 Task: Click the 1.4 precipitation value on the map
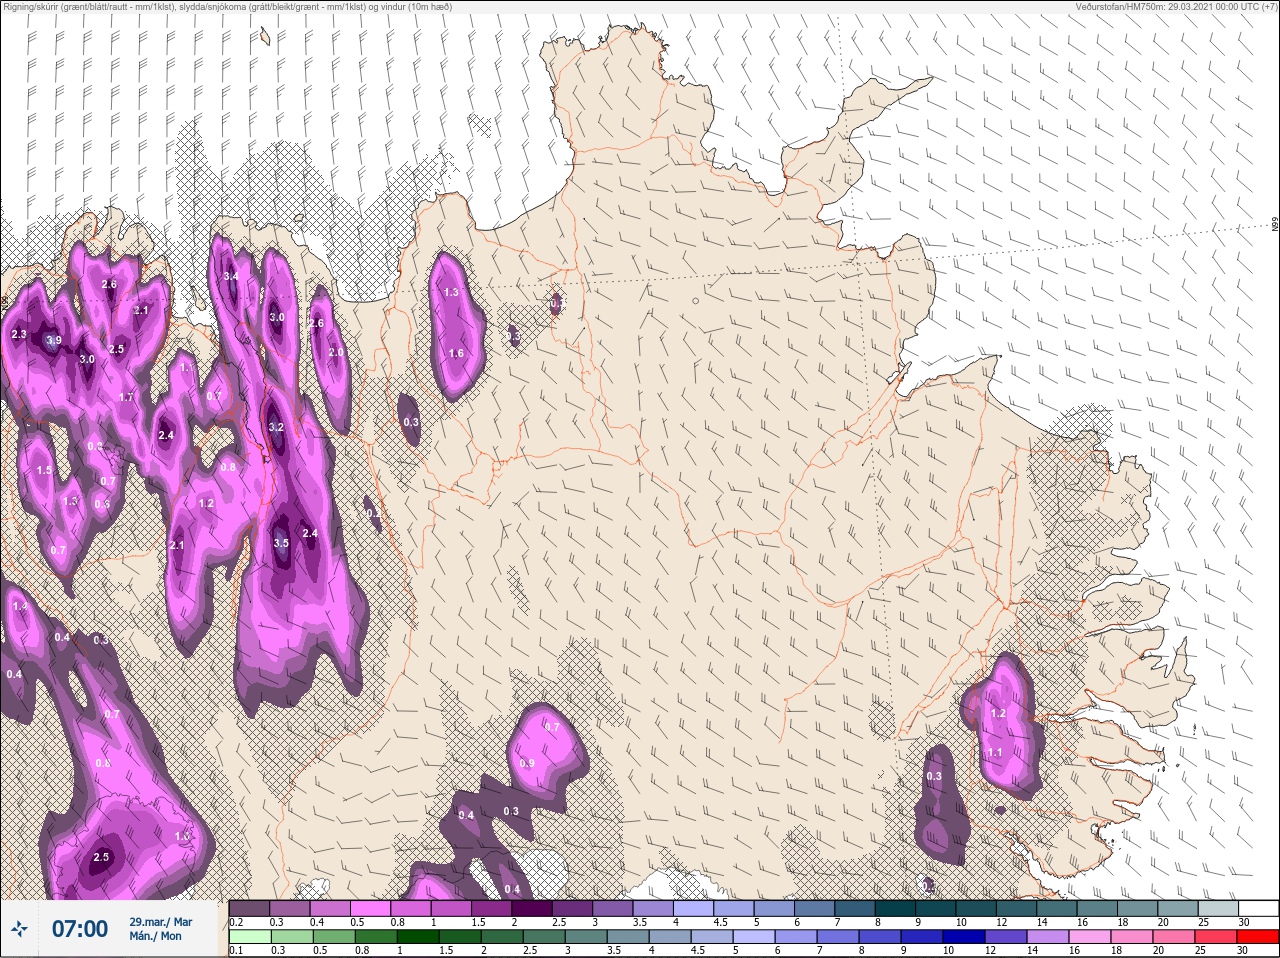(19, 606)
